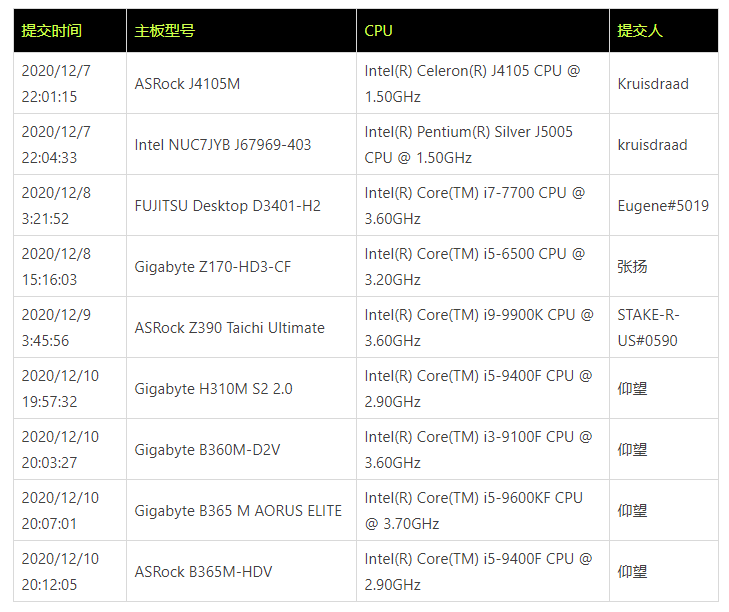
Task: Click the ASRock B365M-HDV cell
Action: [241, 571]
